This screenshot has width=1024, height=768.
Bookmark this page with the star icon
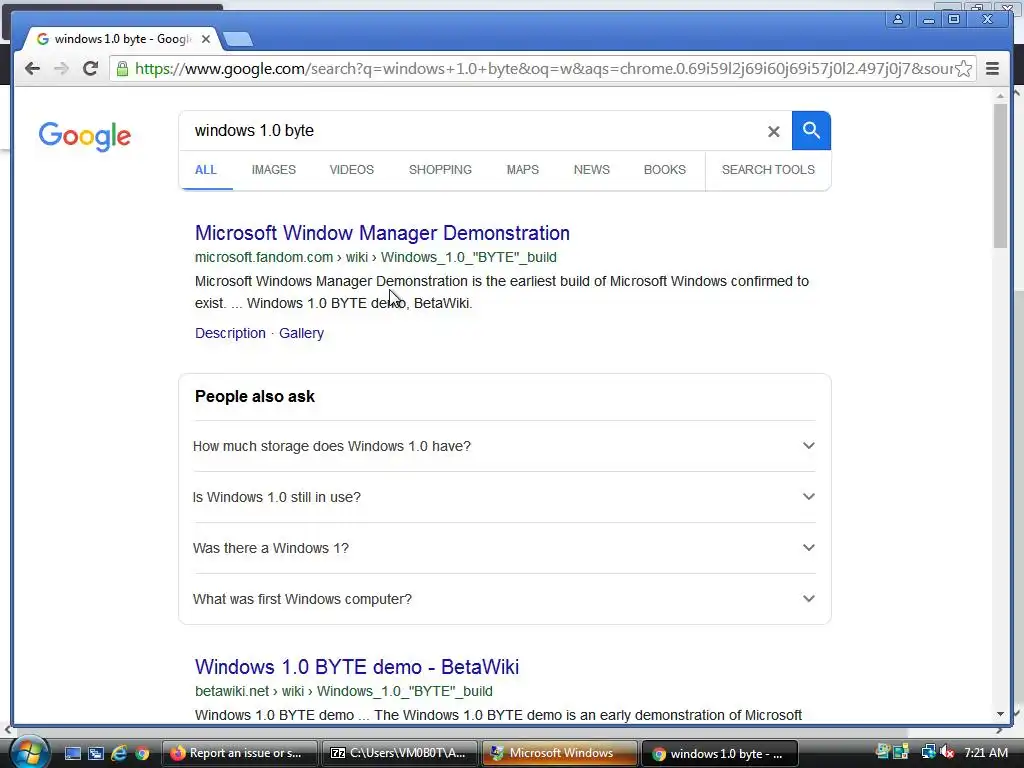(963, 69)
